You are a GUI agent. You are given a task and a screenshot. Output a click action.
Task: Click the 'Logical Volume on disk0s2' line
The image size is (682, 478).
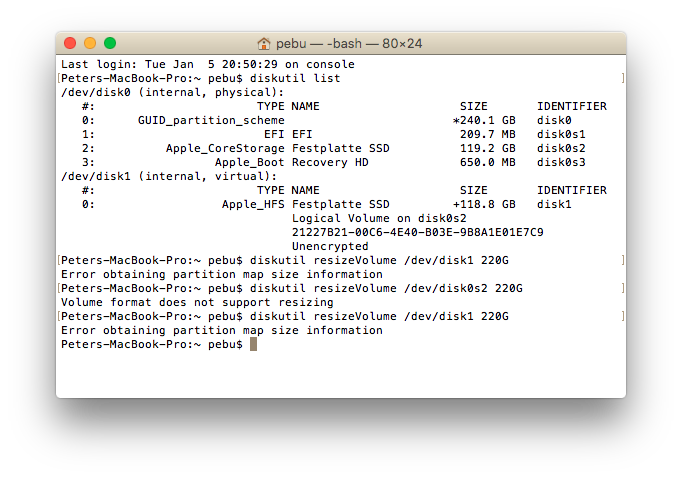coord(379,218)
